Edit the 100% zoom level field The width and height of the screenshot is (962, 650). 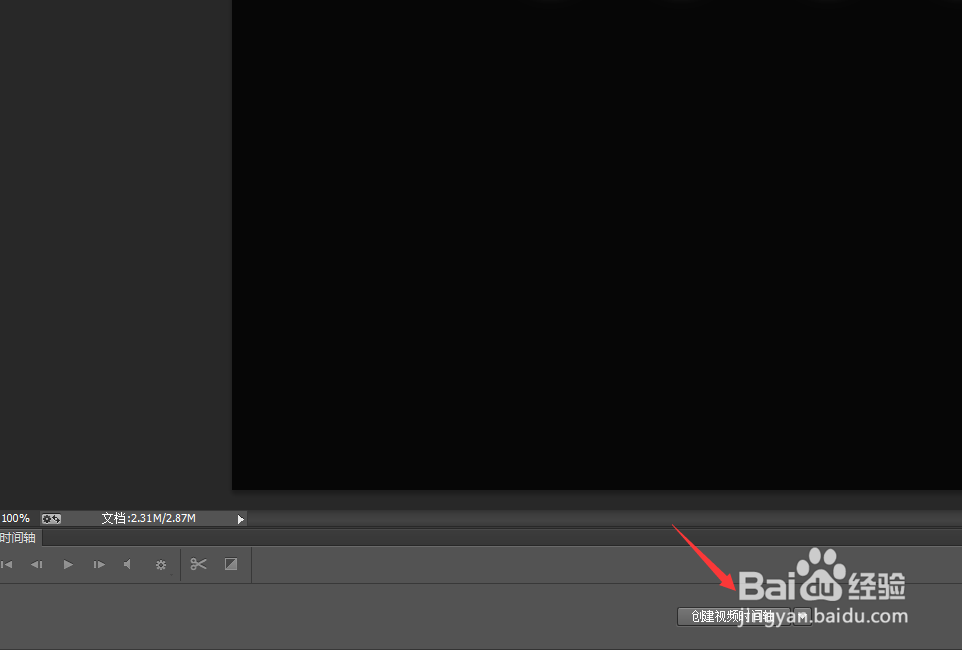16,519
